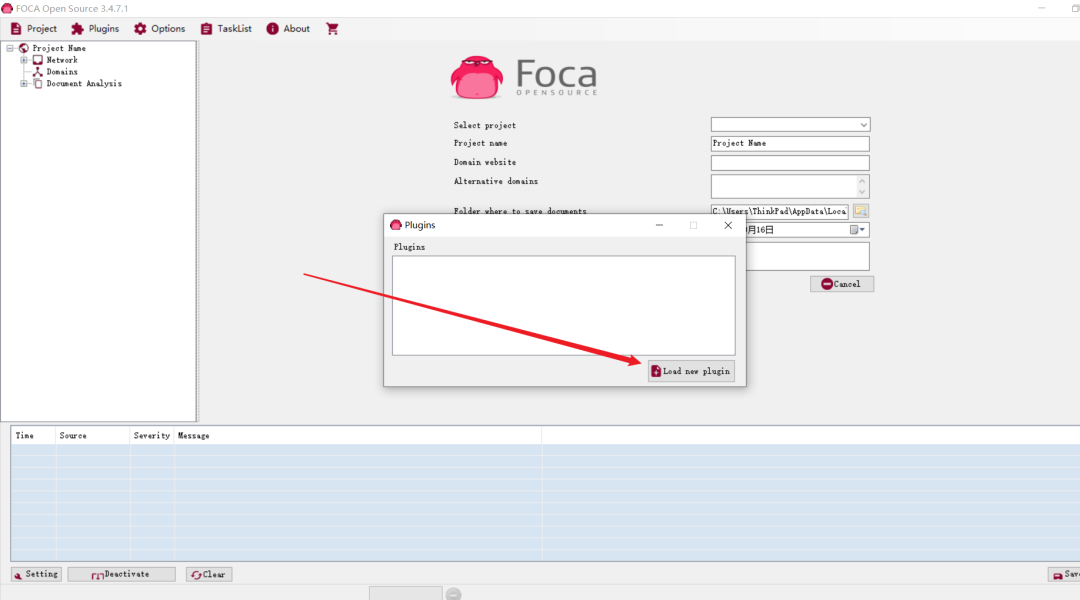Open the Project menu
The height and width of the screenshot is (600, 1080).
point(34,29)
